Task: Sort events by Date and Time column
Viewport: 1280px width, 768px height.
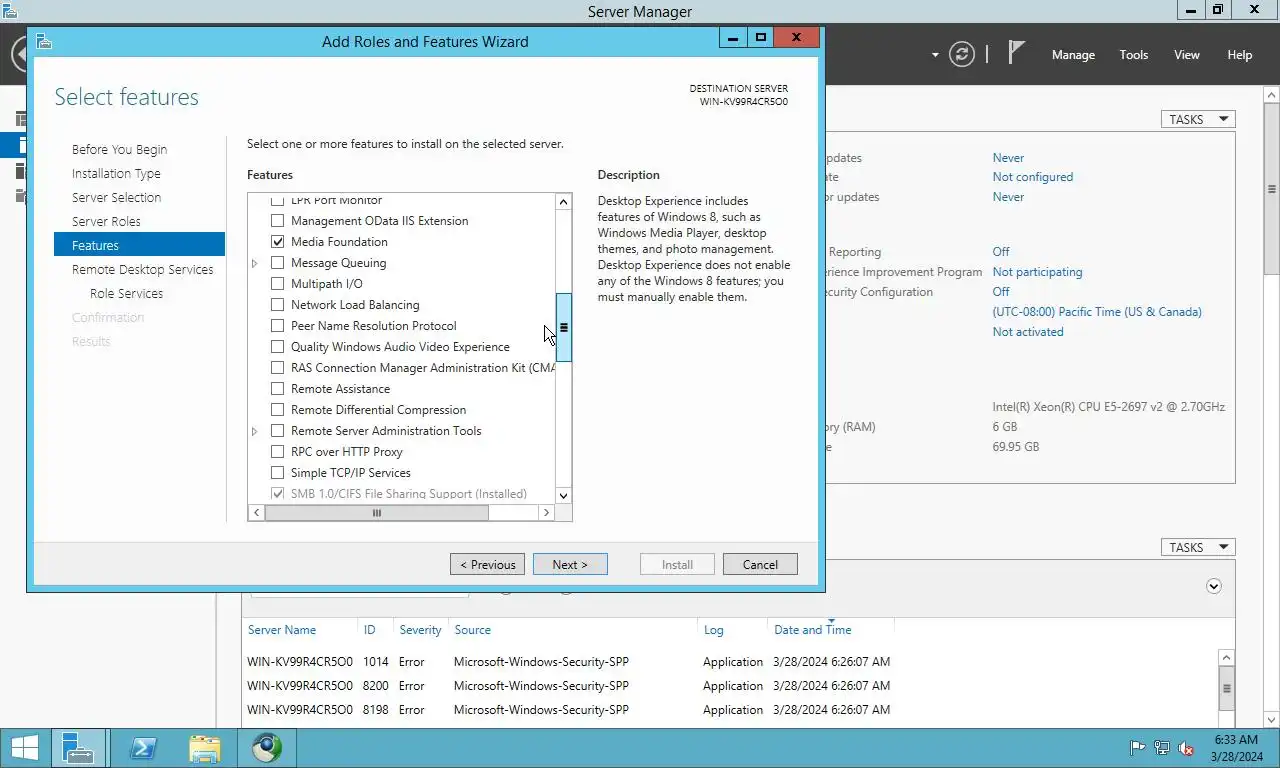Action: (x=813, y=630)
